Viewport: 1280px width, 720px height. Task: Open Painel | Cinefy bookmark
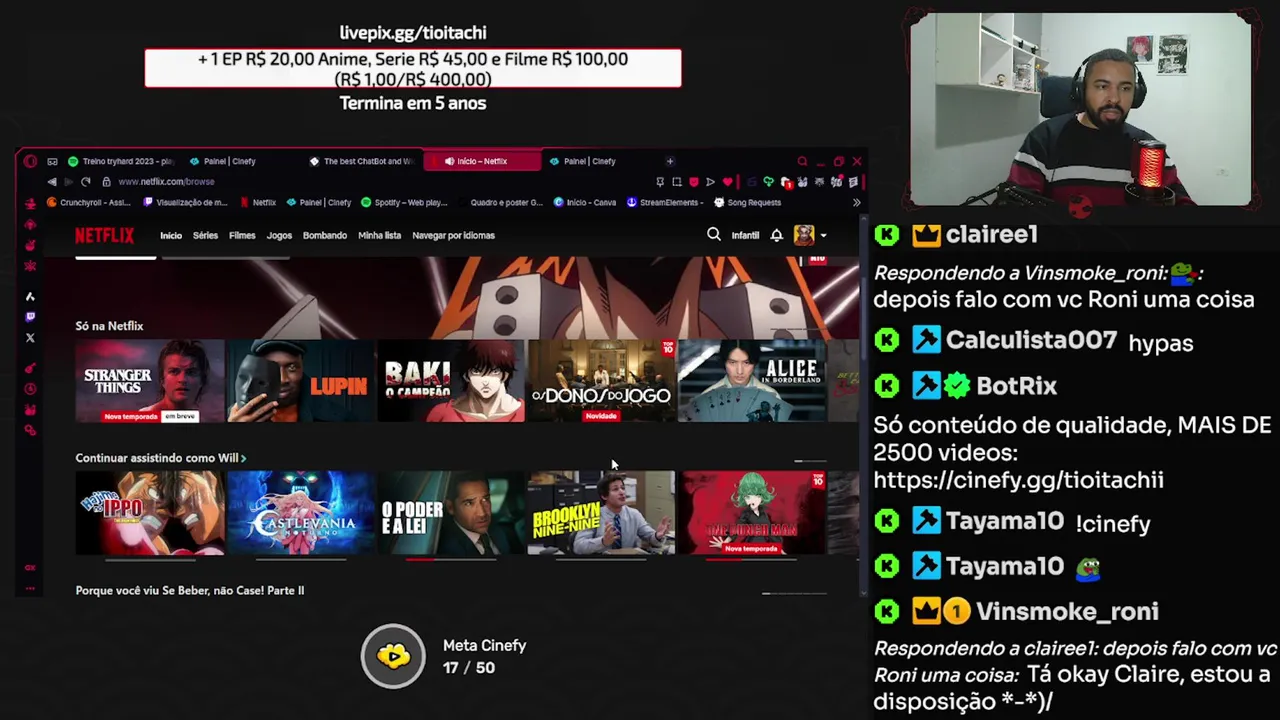pyautogui.click(x=319, y=202)
